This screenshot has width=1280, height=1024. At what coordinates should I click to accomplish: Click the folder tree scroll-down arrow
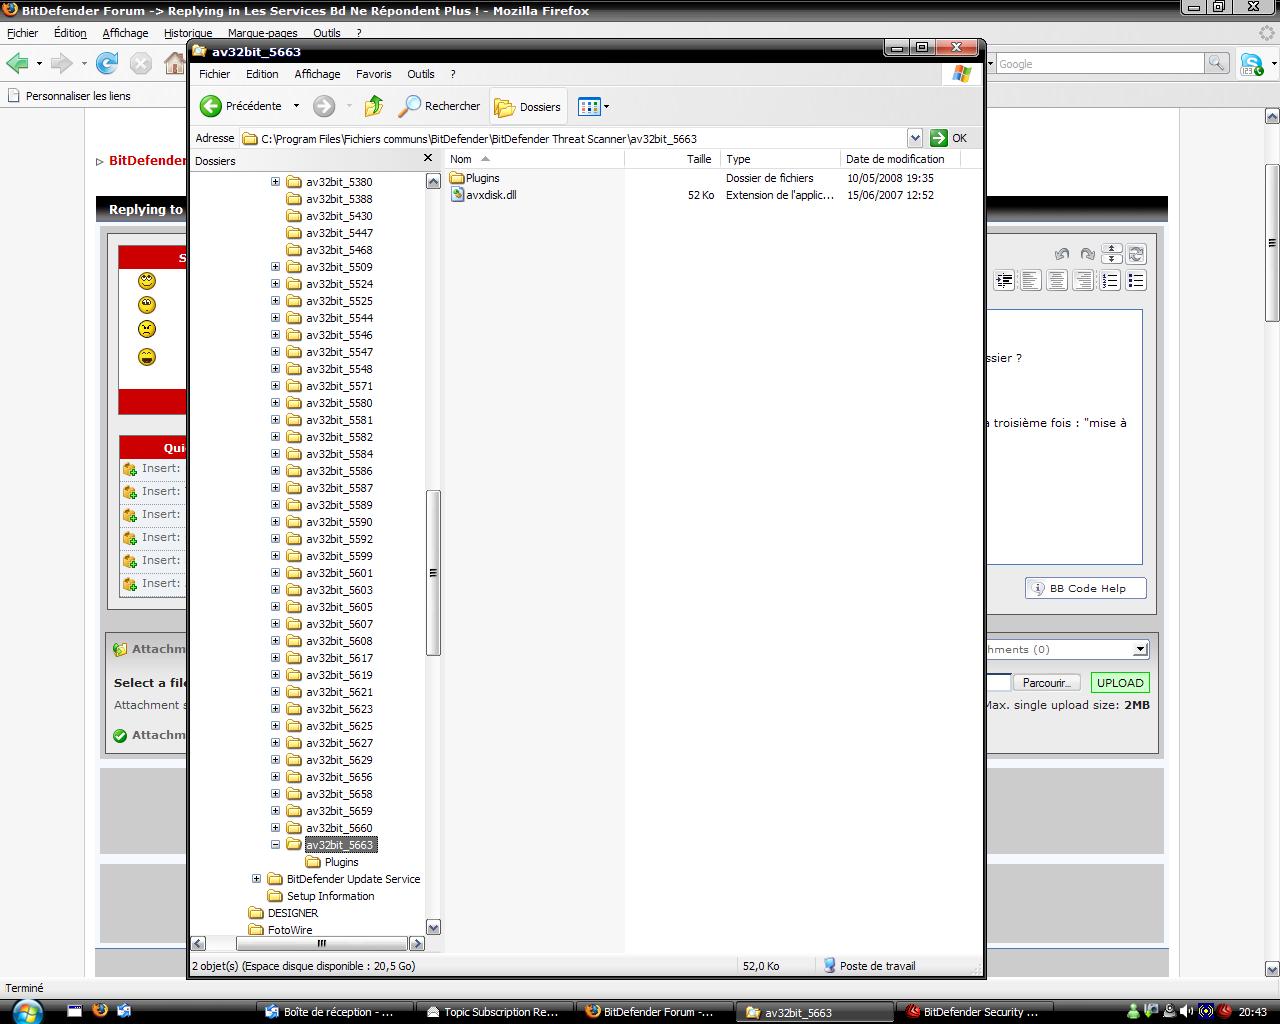point(433,927)
